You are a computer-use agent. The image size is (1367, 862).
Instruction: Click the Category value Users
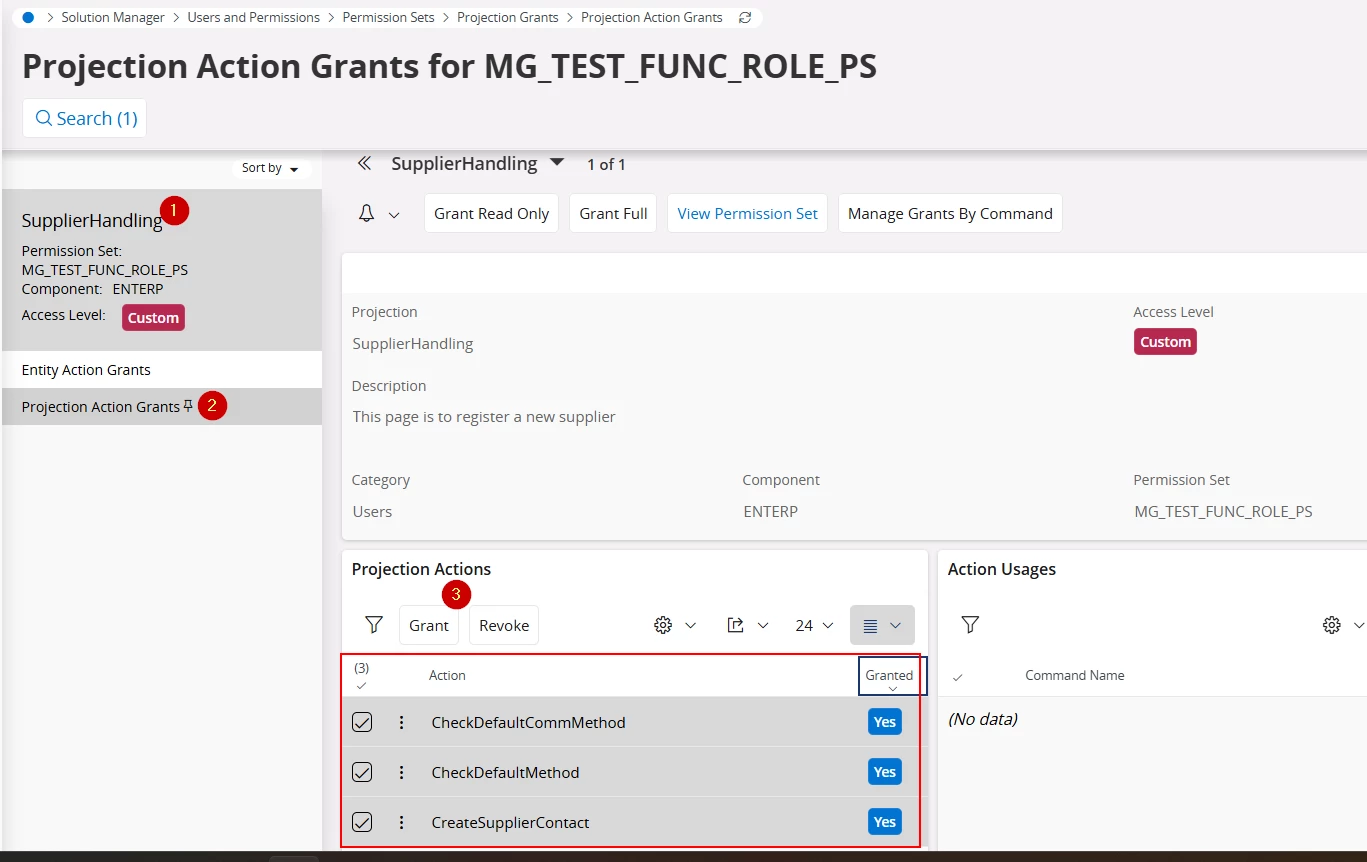pyautogui.click(x=372, y=512)
